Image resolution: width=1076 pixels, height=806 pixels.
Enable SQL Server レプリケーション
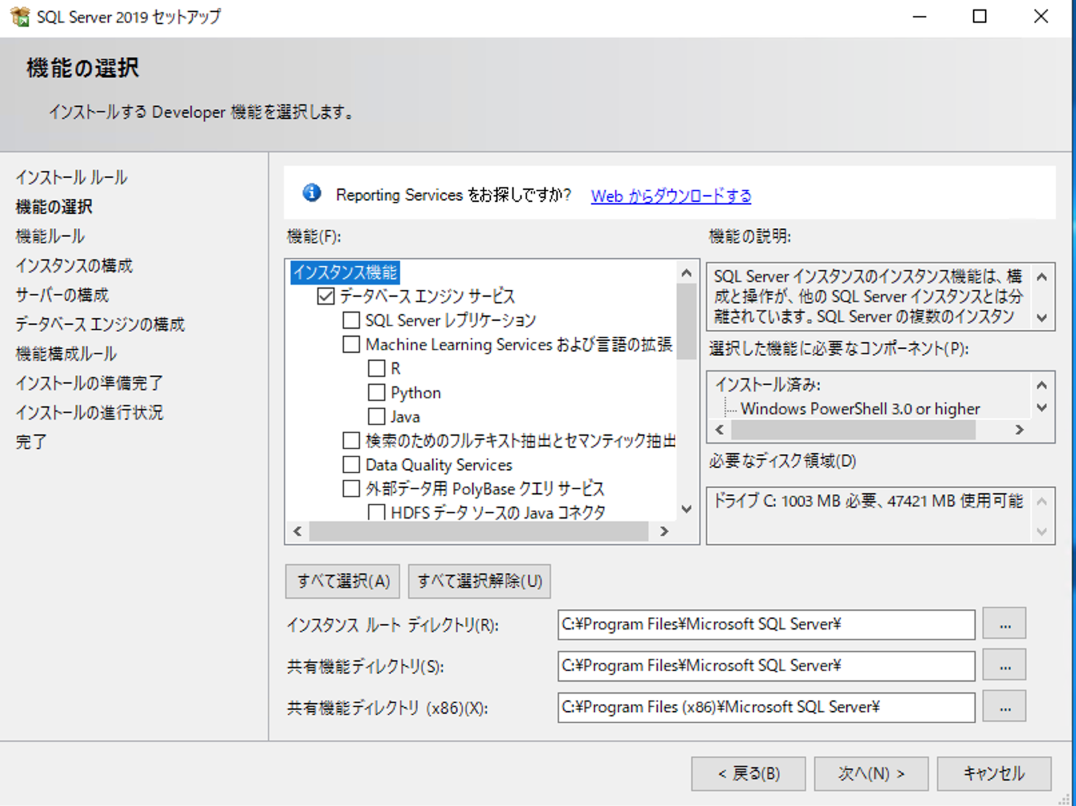pyautogui.click(x=351, y=320)
